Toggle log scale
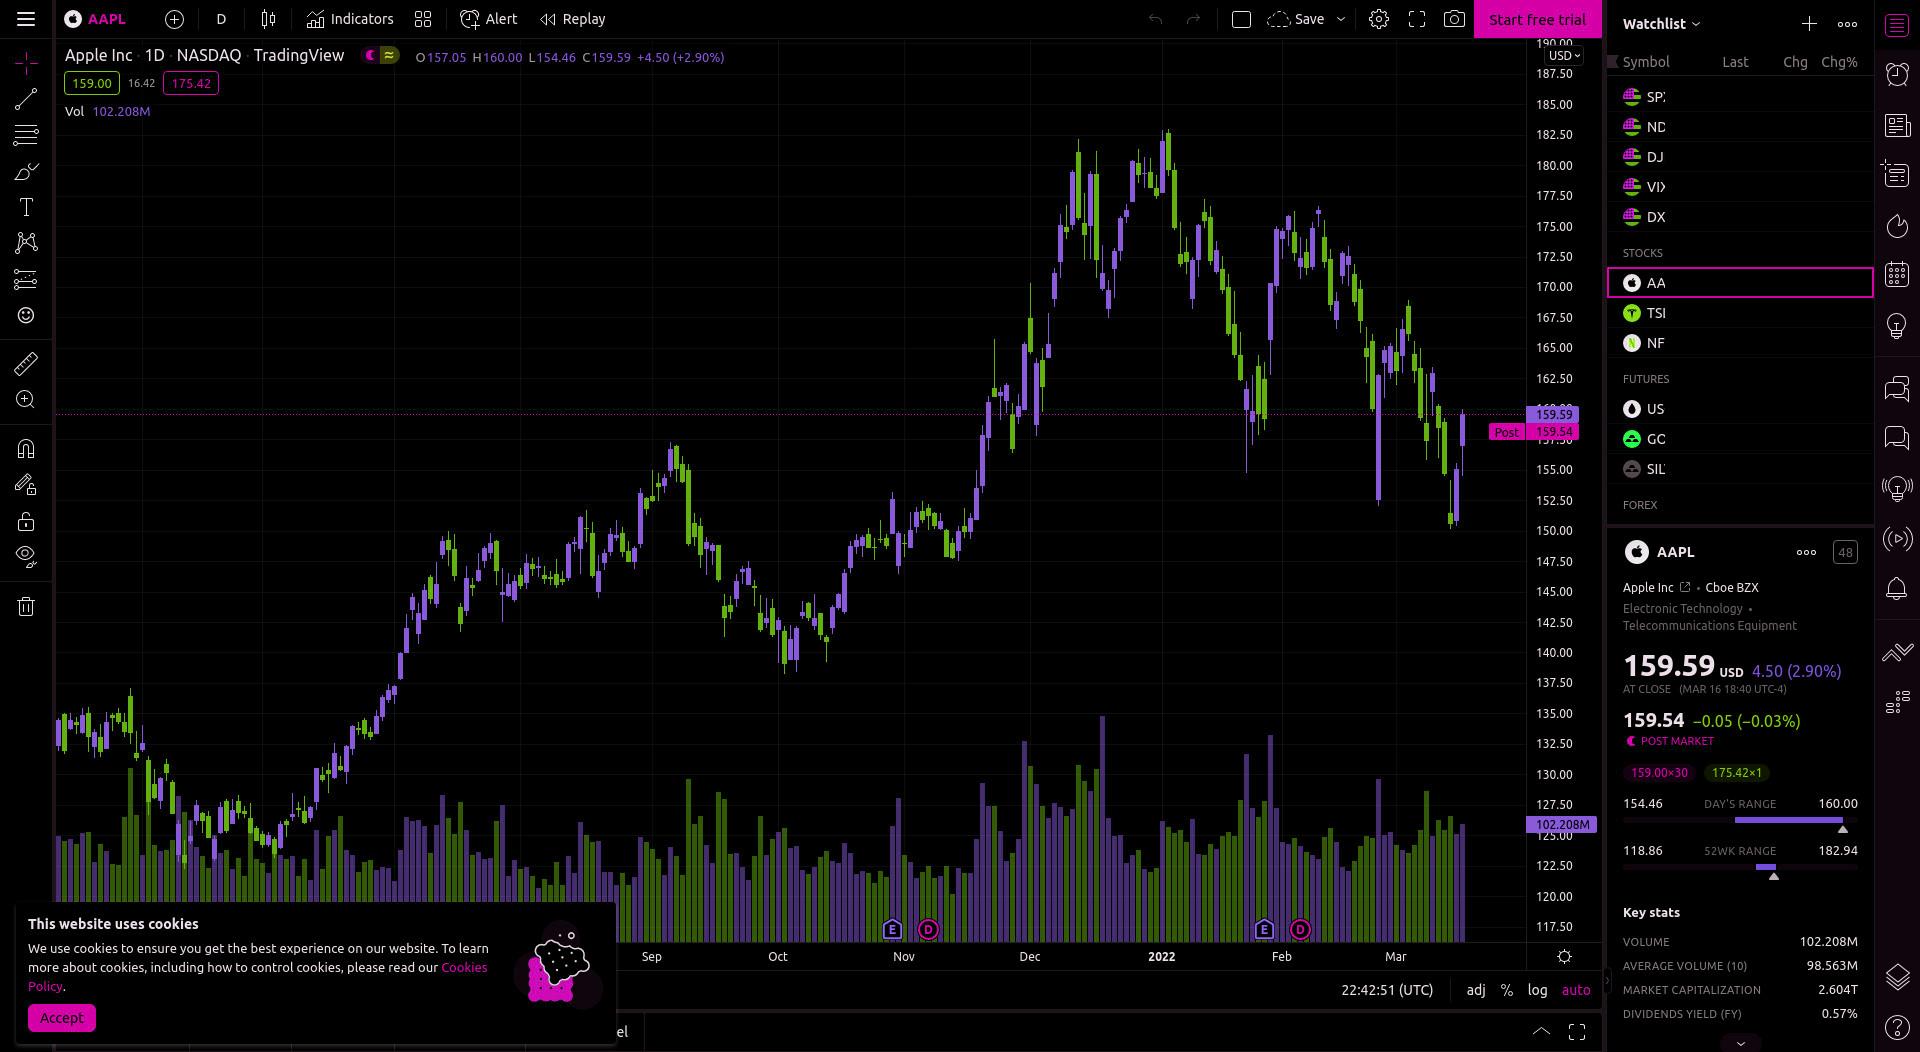This screenshot has height=1052, width=1920. pos(1537,990)
